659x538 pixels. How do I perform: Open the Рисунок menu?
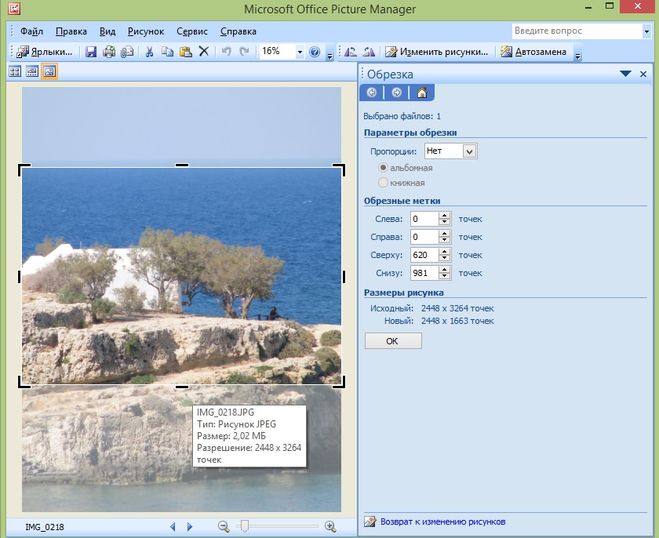(145, 31)
